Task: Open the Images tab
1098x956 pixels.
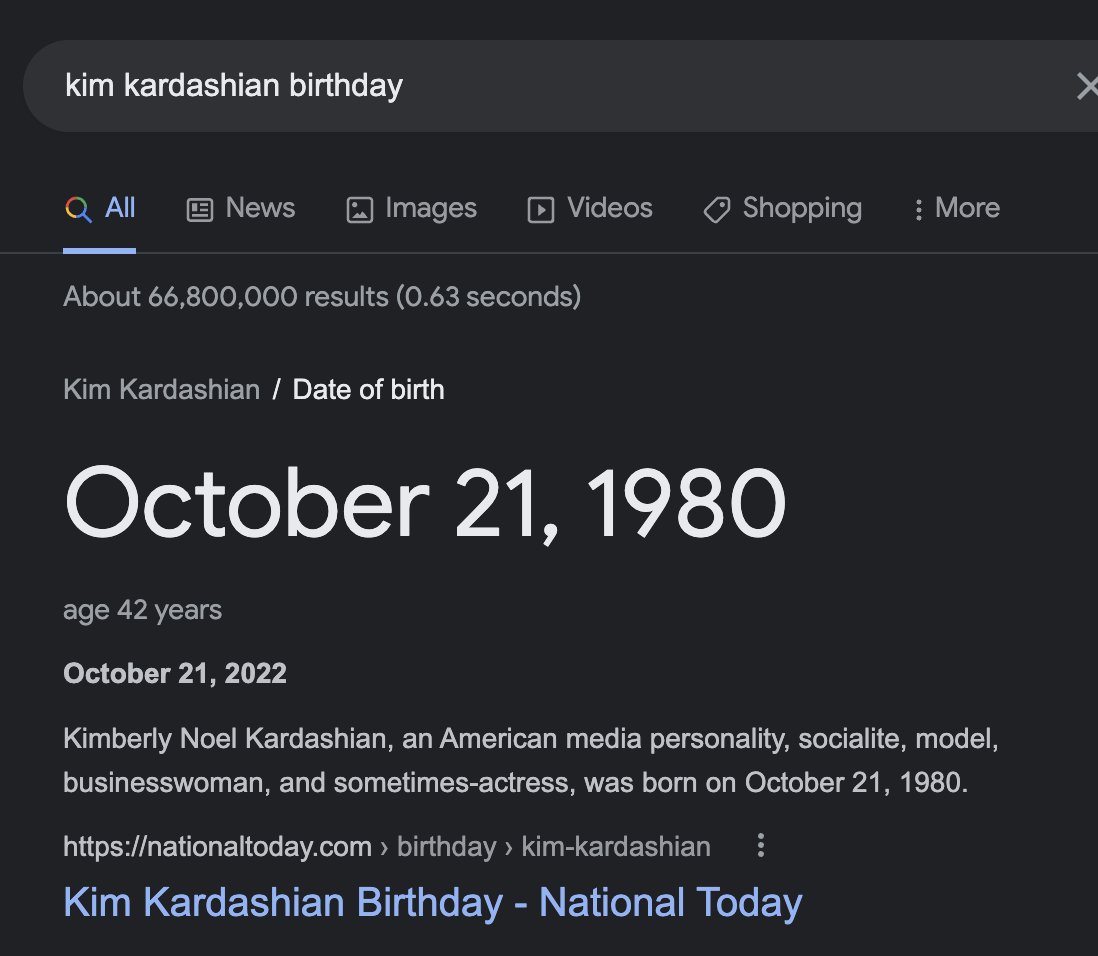Action: click(412, 209)
